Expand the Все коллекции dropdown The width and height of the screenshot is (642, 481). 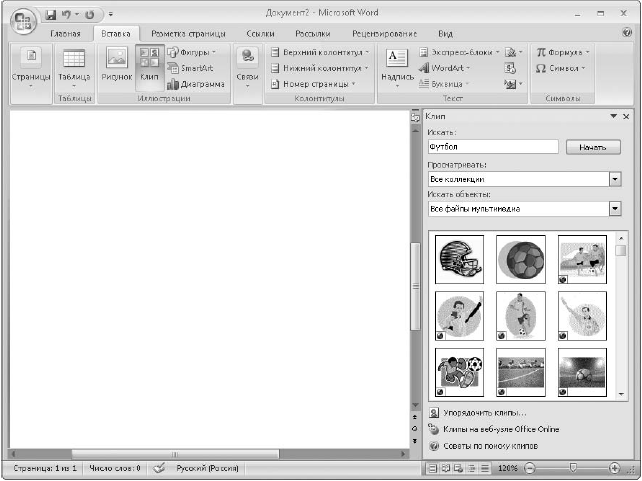point(615,179)
